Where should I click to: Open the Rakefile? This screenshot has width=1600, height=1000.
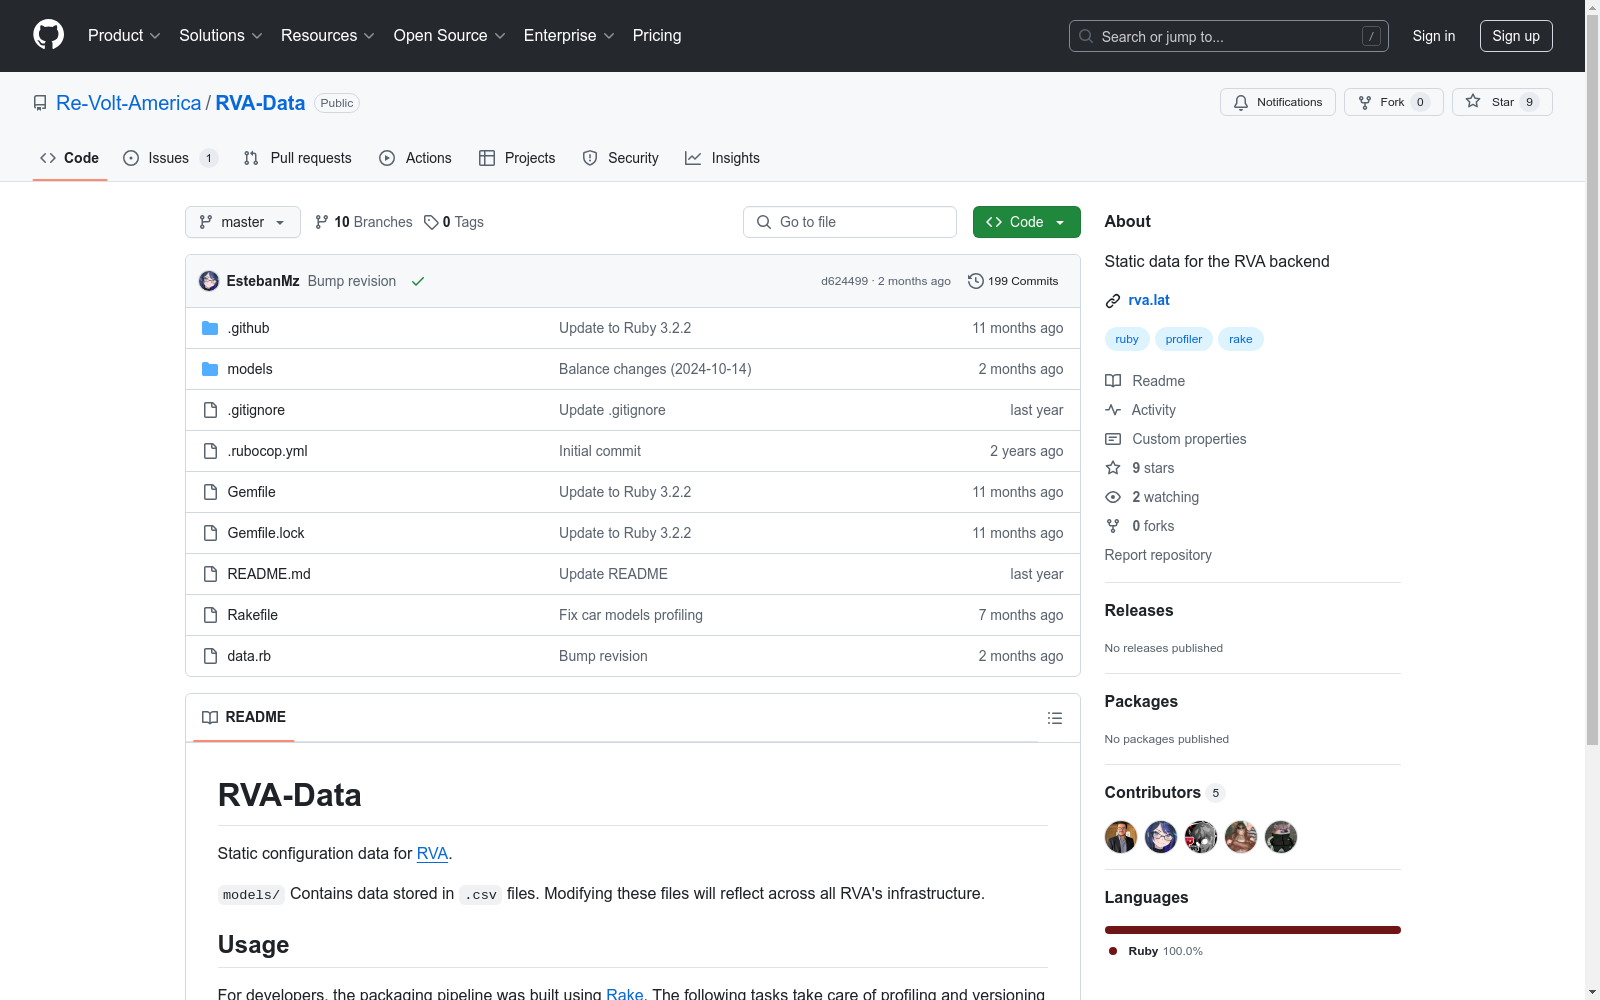(x=252, y=615)
